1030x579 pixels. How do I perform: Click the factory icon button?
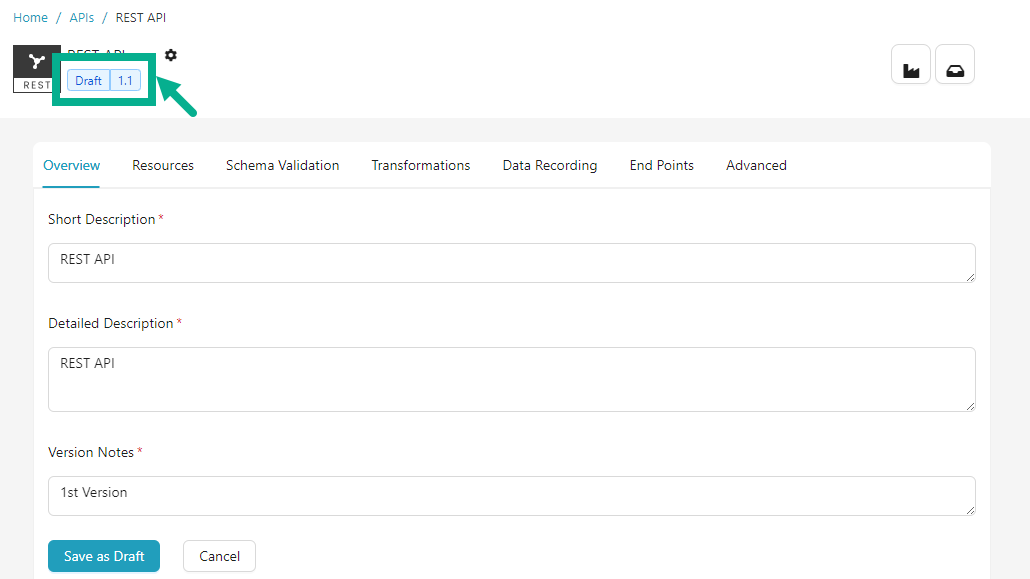click(911, 65)
